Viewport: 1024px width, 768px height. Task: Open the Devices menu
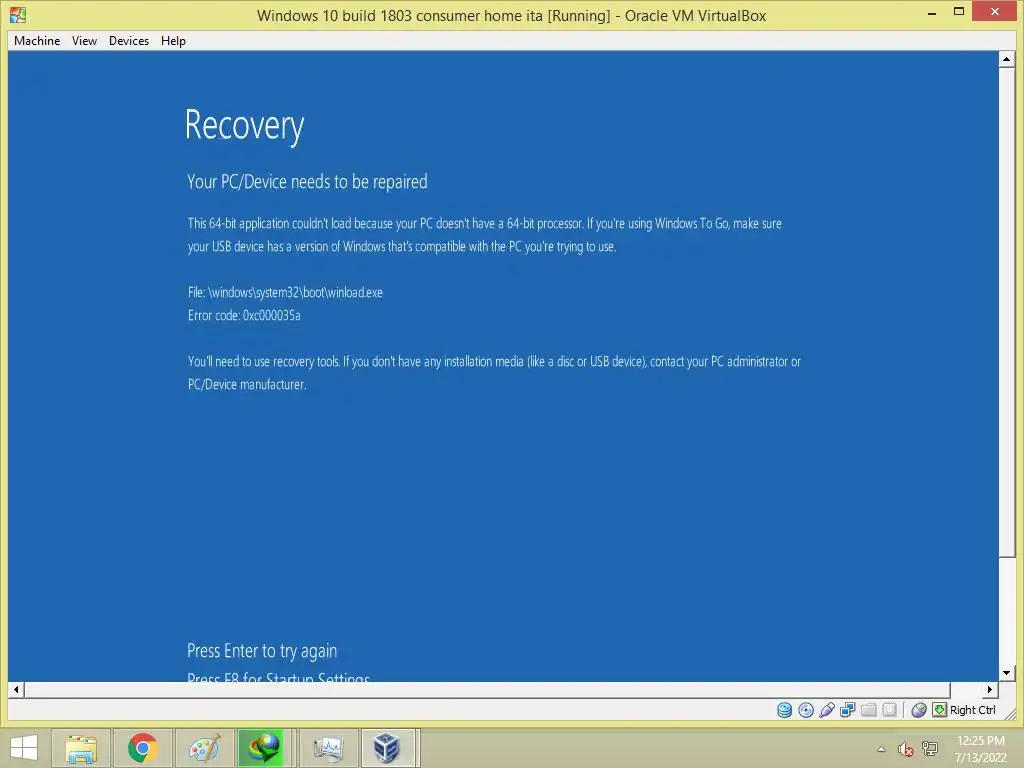[x=129, y=40]
